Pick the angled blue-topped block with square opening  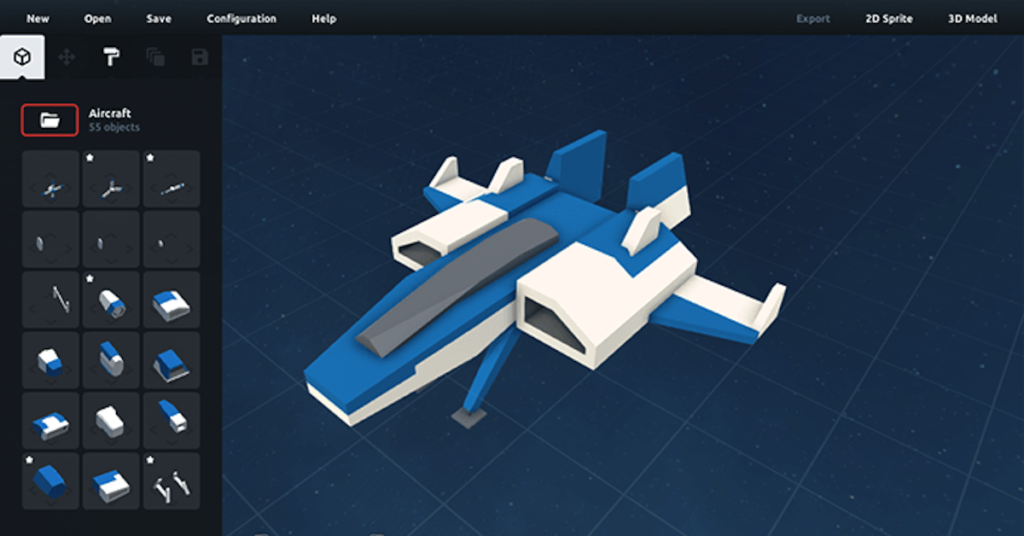[x=171, y=420]
